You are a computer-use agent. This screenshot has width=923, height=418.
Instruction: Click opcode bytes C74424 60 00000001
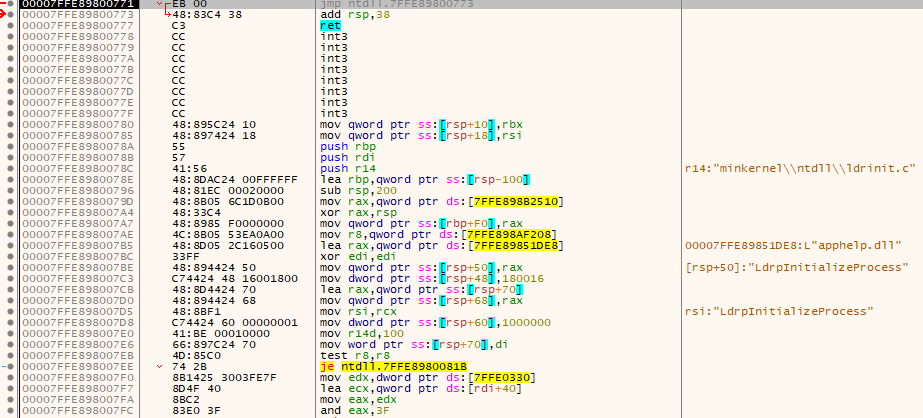click(234, 323)
